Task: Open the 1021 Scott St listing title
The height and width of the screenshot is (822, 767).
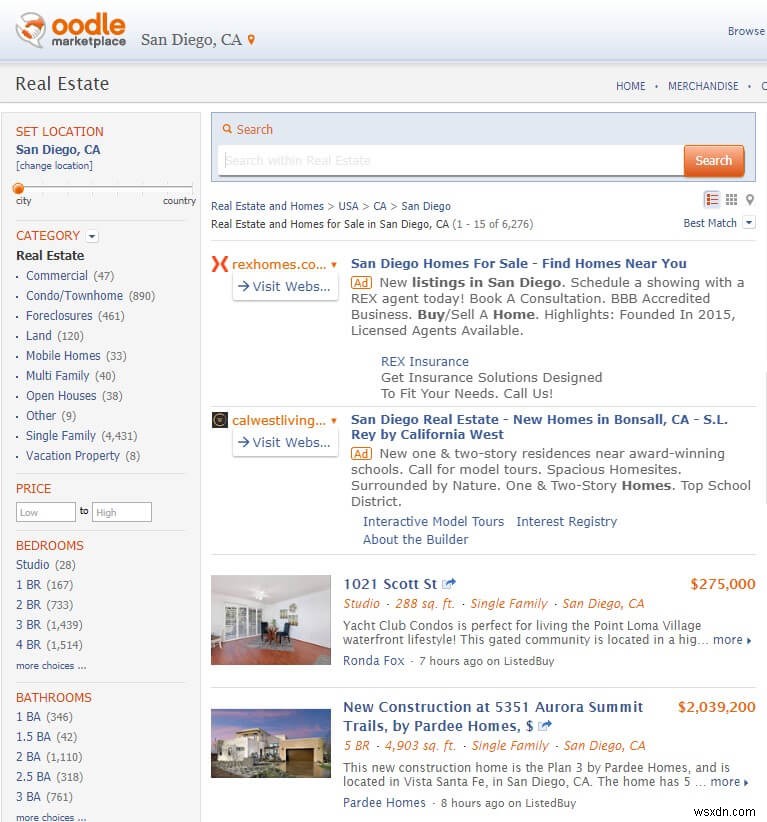Action: (x=390, y=584)
